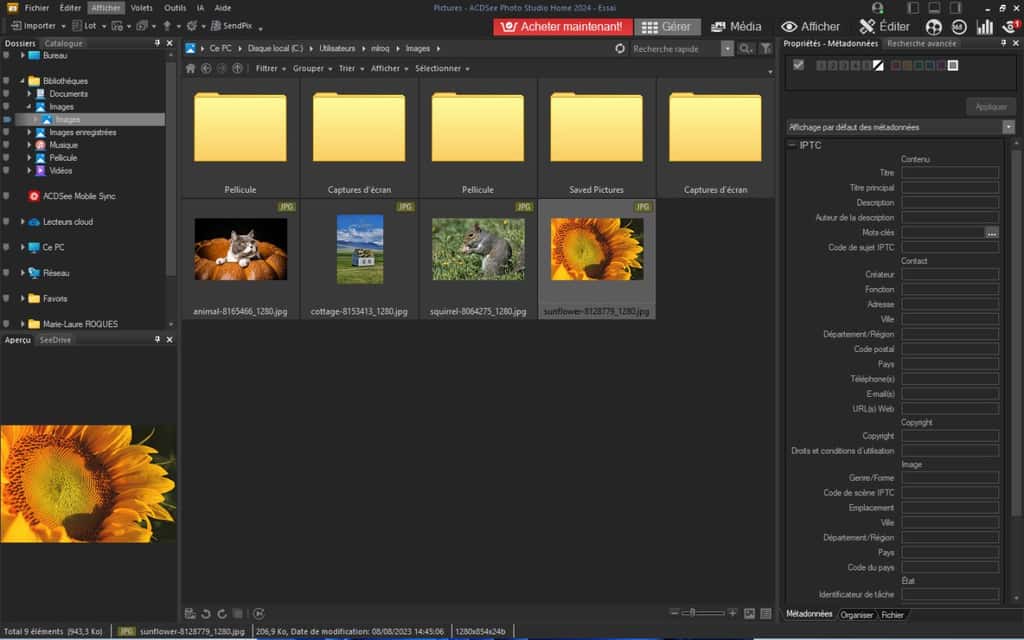Open the statistics bar chart icon
This screenshot has width=1024, height=640.
coord(984,27)
